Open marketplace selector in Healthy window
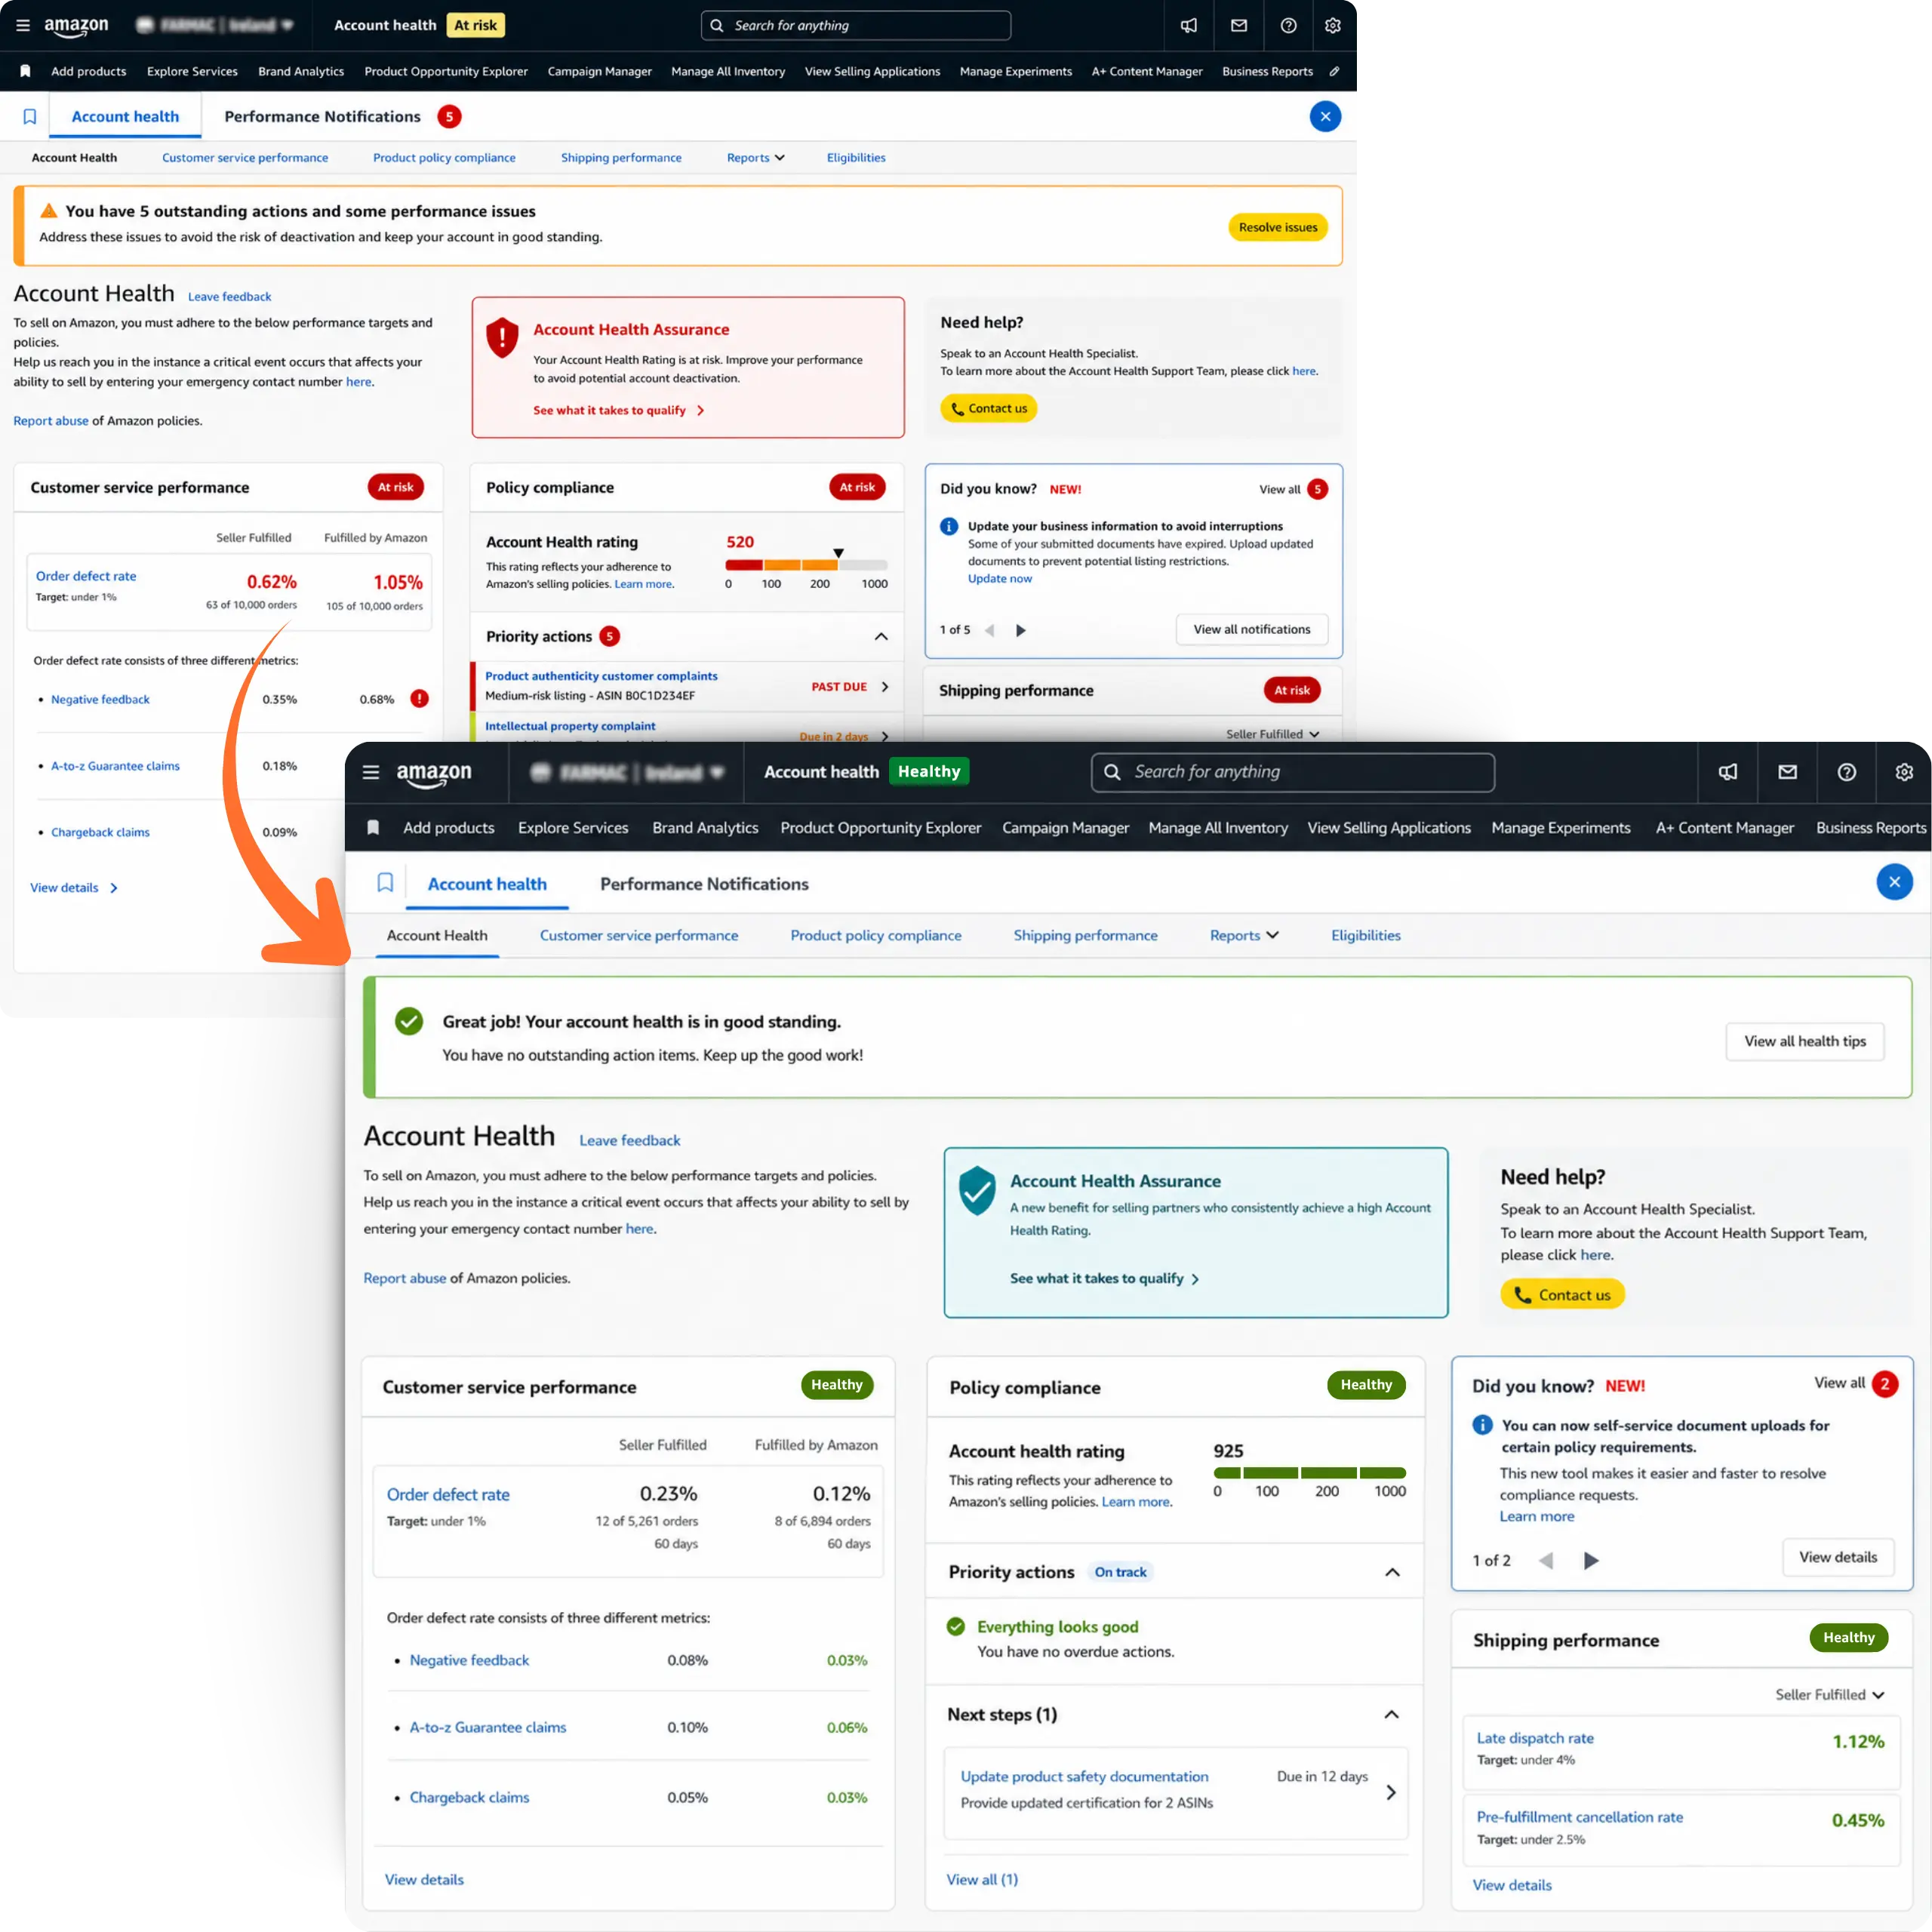Screen dimensions: 1932x1932 click(x=627, y=772)
